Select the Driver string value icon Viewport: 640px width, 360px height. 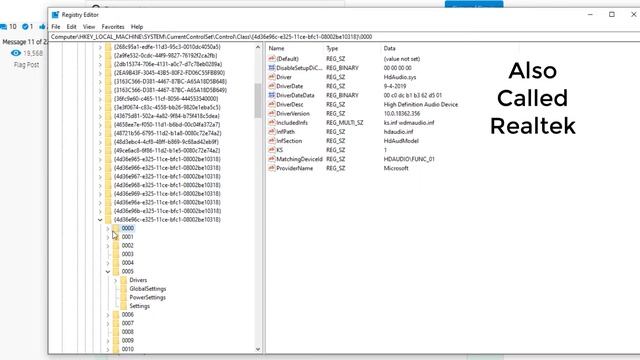point(272,77)
